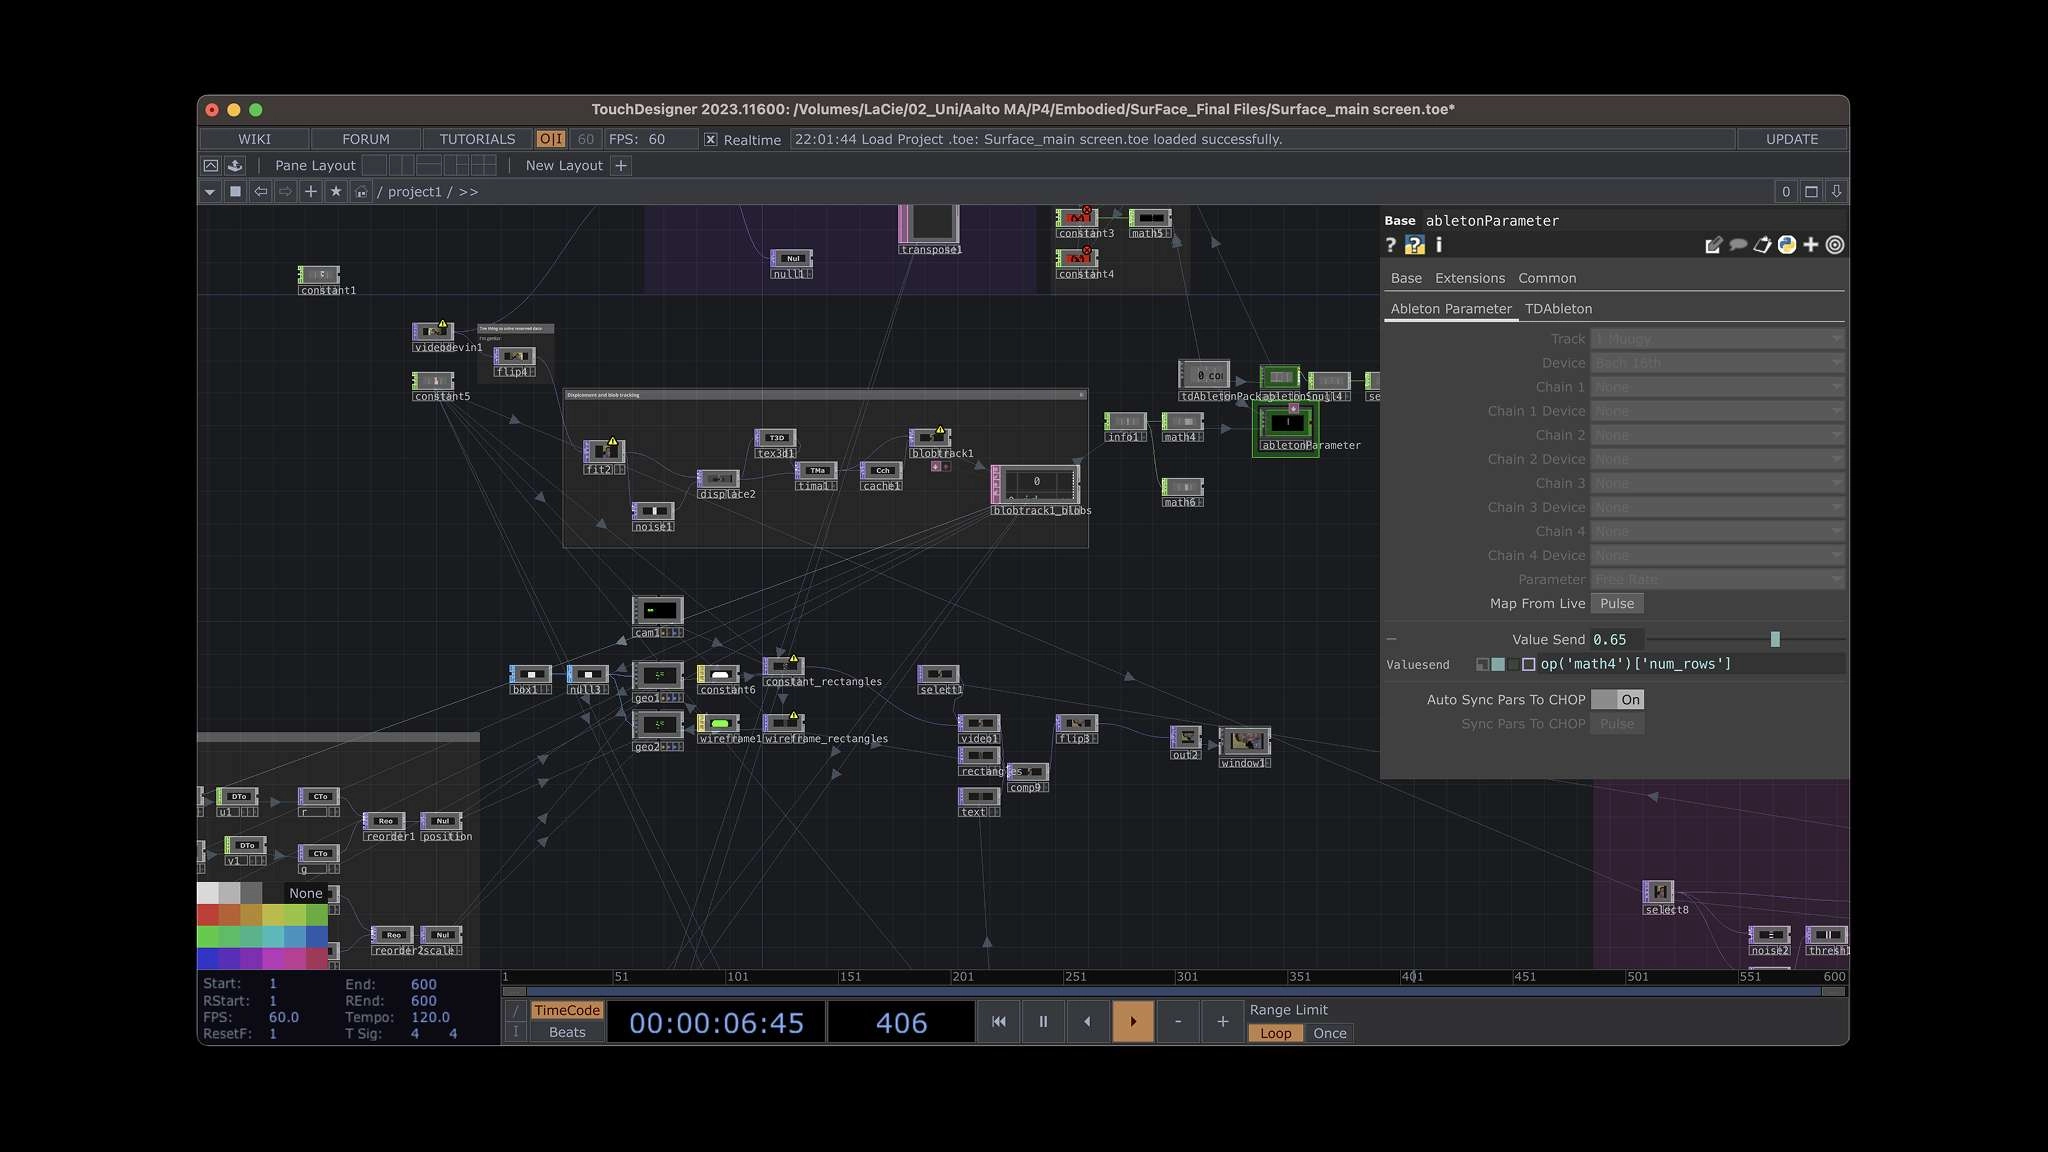This screenshot has width=2048, height=1152.
Task: Go back with the left arrow
Action: pos(260,191)
